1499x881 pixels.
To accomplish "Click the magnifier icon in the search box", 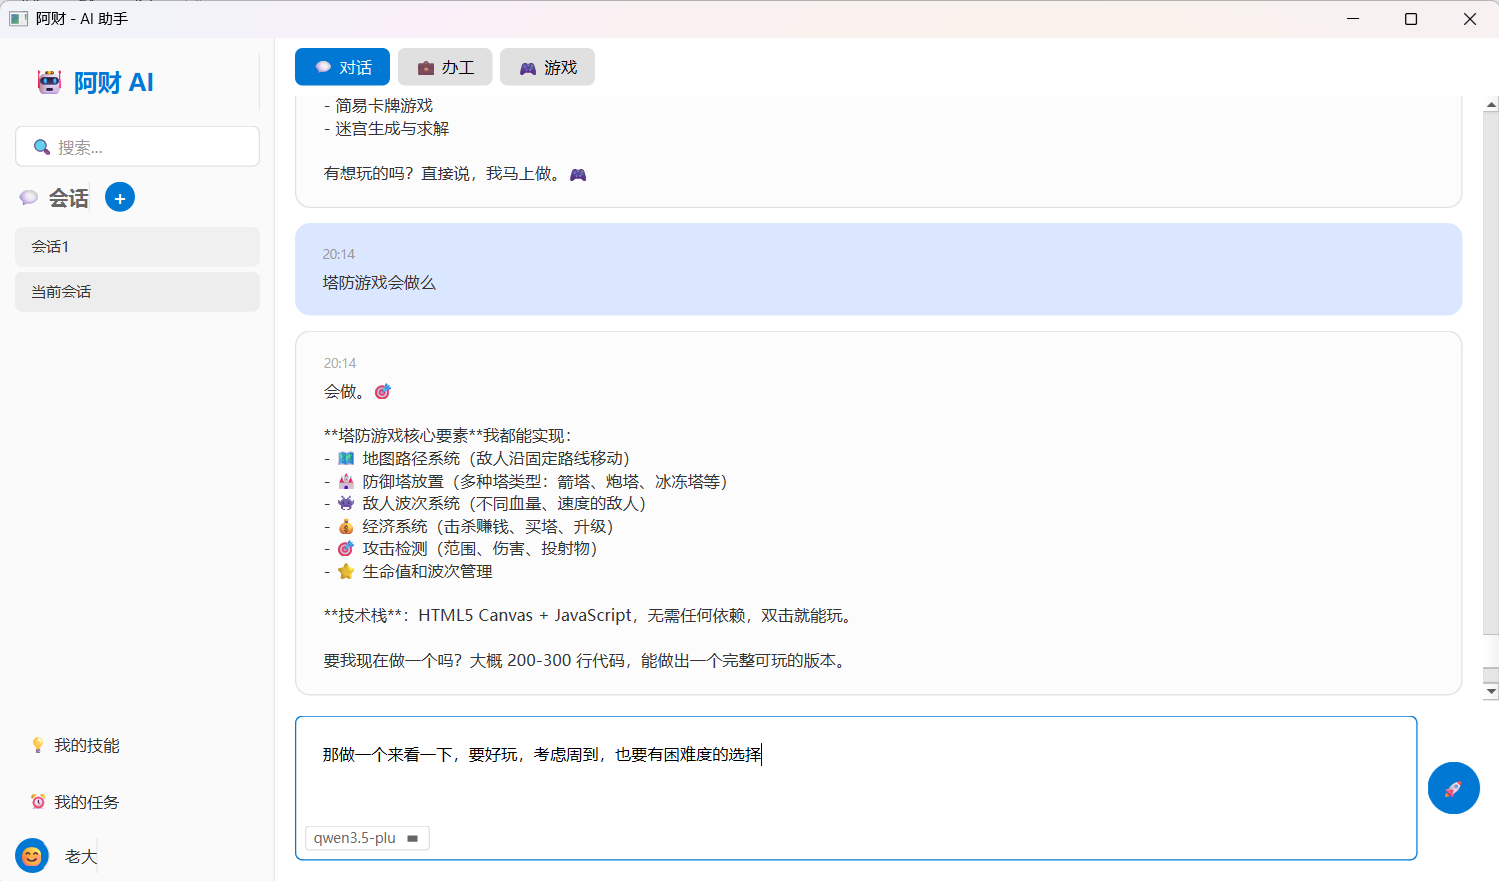I will pyautogui.click(x=41, y=146).
